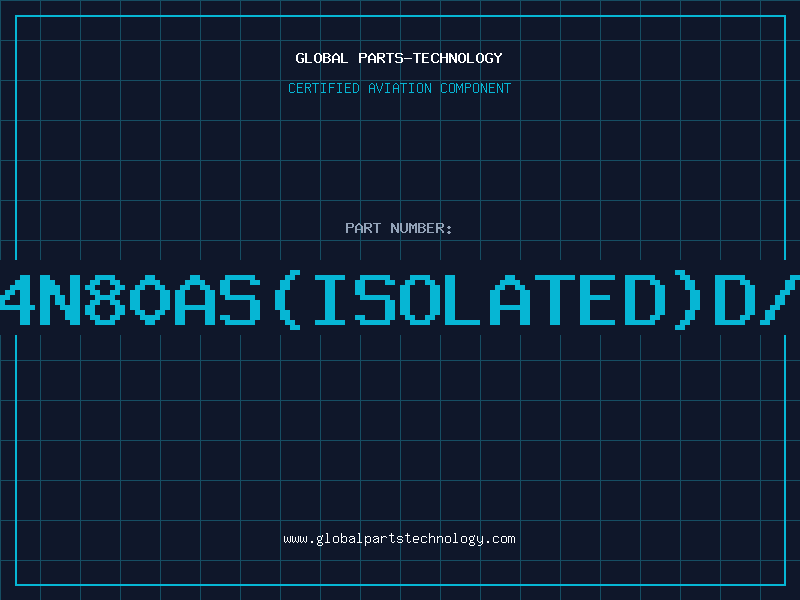
Task: Click the GLOBAL PARTS-TECHNOLOGY heading
Action: [x=399, y=58]
